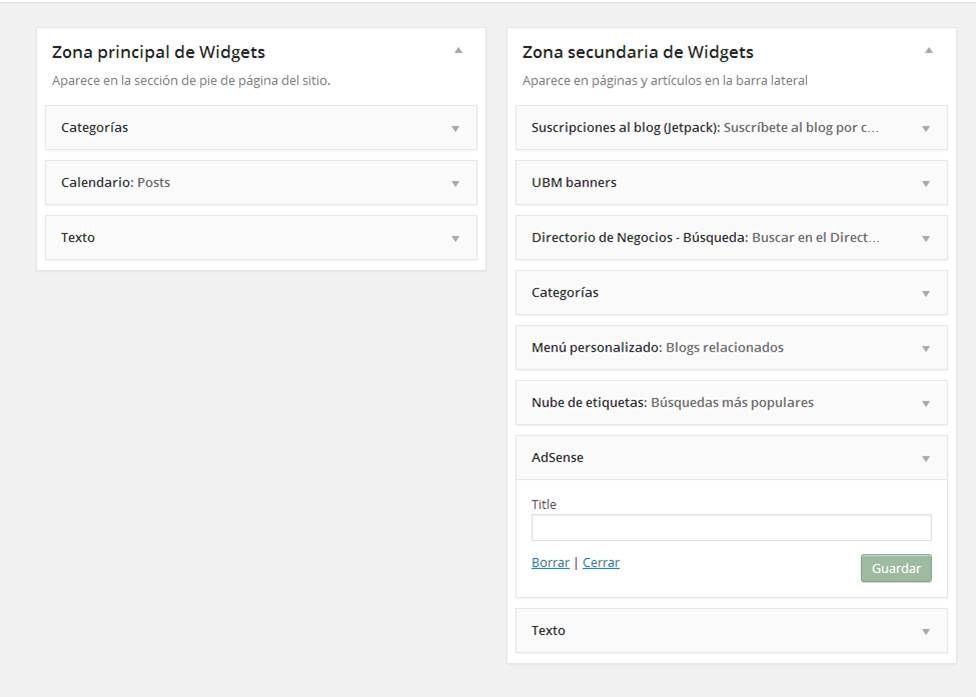
Task: Collapse the Zona principal de Widgets panel
Action: [458, 50]
